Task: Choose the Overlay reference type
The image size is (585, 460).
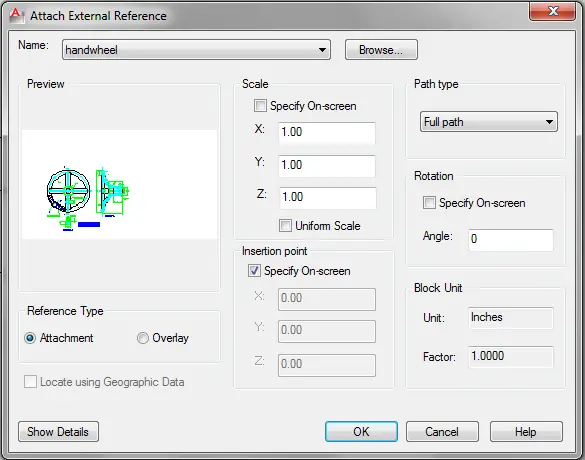Action: tap(143, 338)
